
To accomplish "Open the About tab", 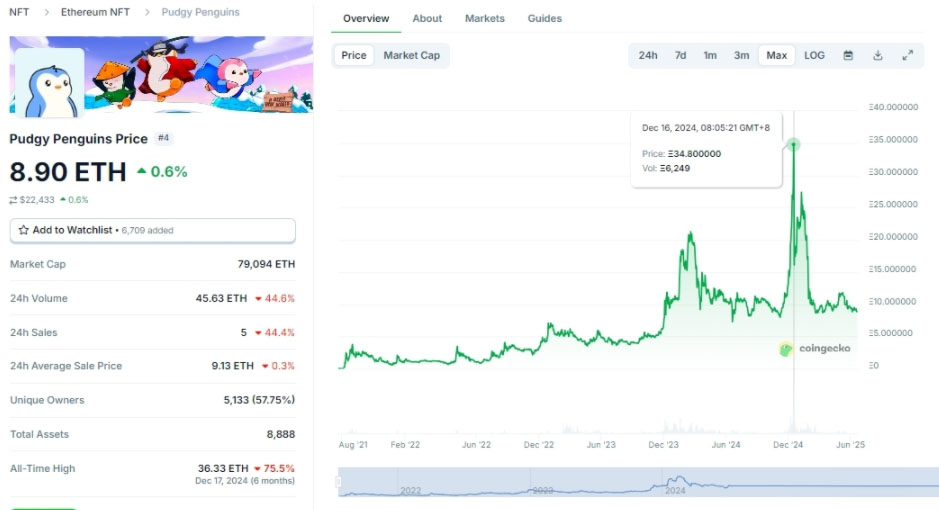I will [427, 18].
